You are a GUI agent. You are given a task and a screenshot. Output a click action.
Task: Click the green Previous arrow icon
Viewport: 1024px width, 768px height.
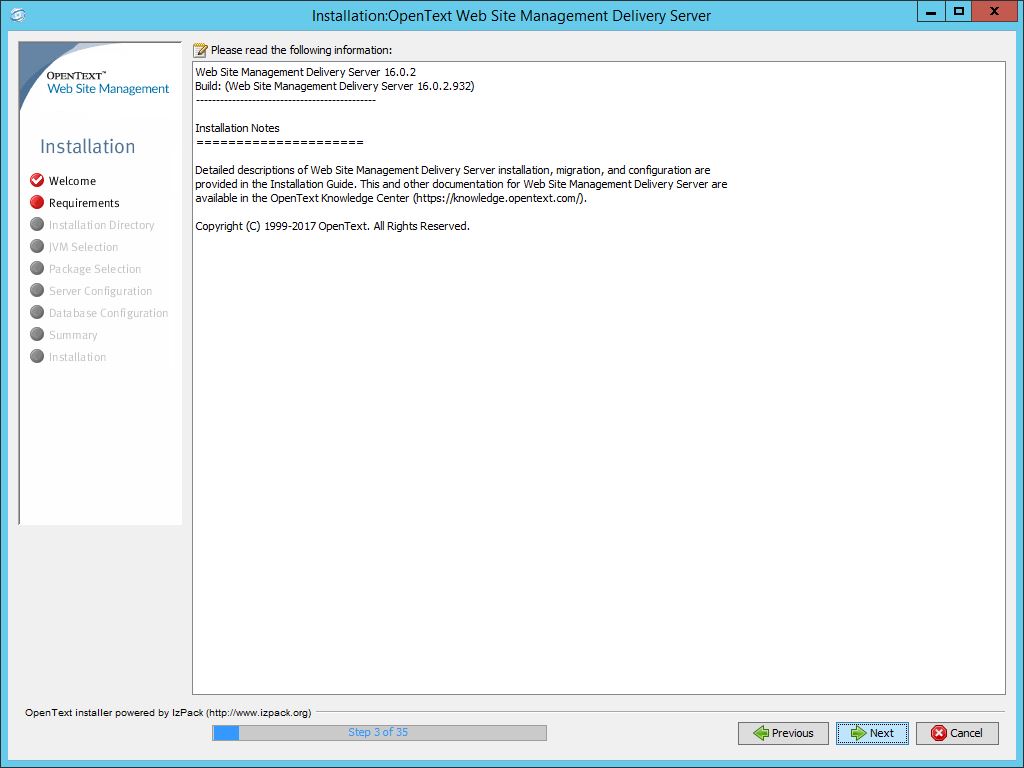761,733
